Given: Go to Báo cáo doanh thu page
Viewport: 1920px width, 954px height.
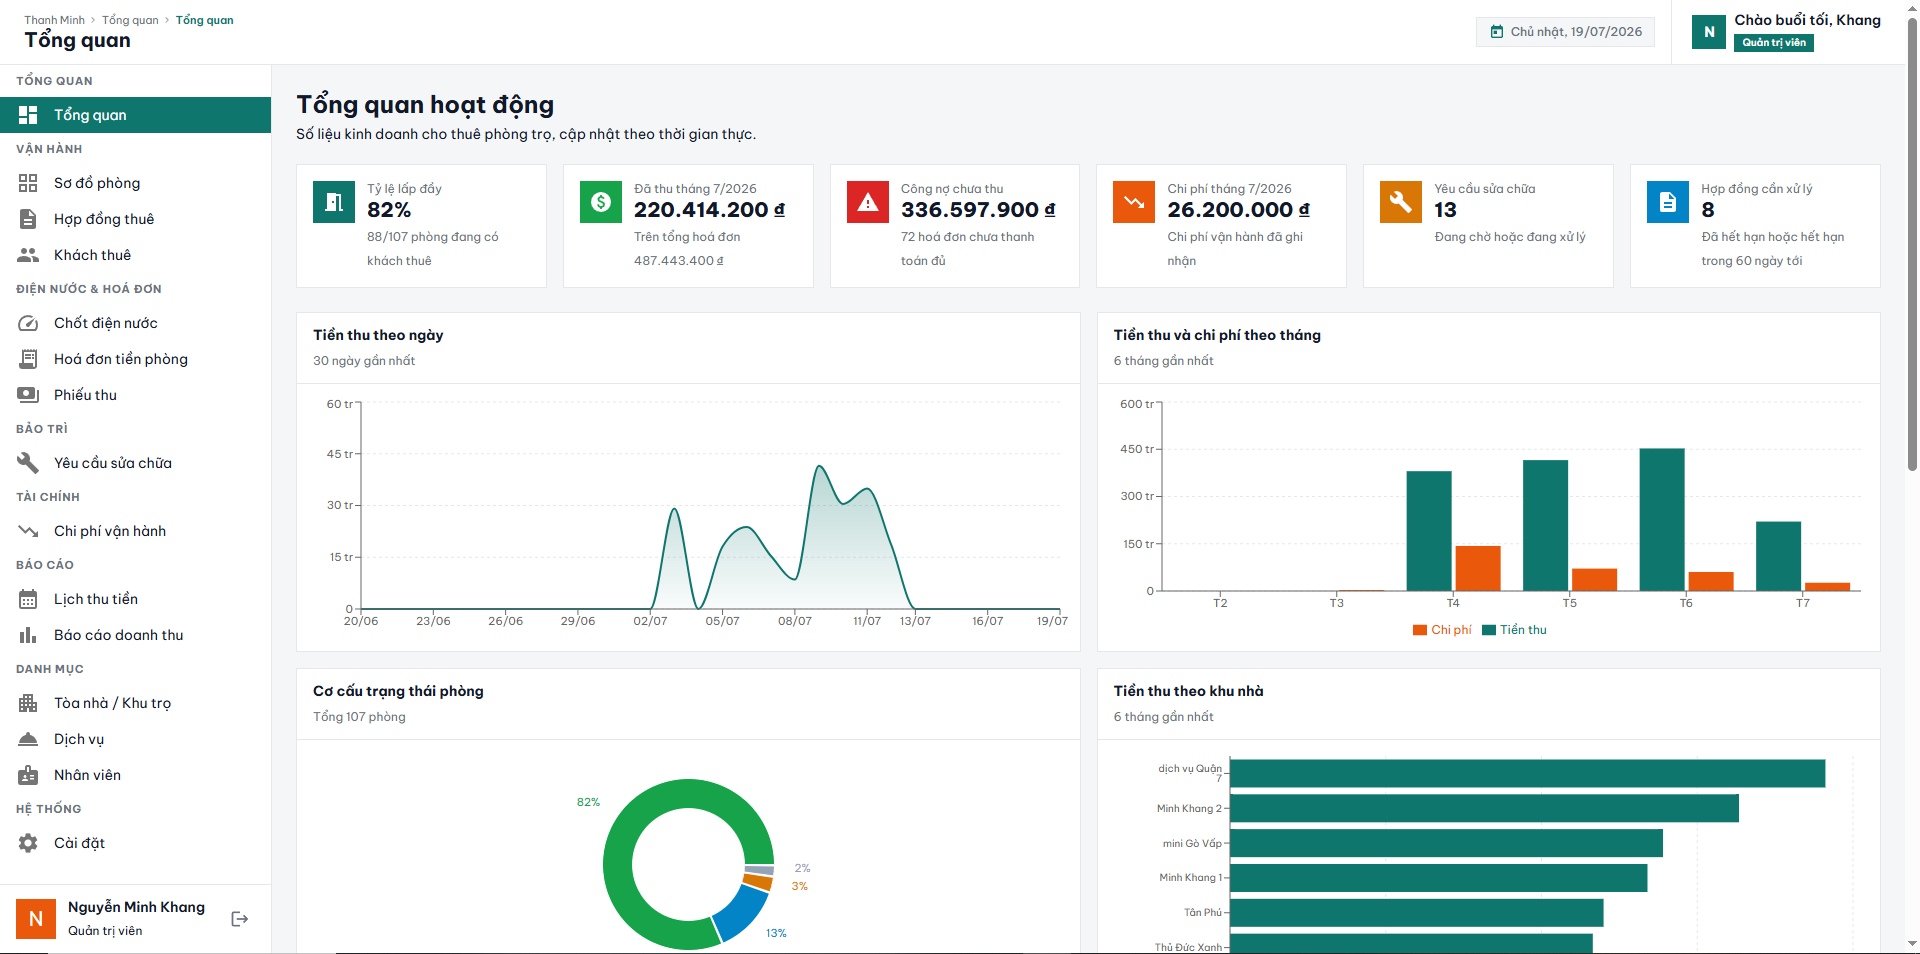Looking at the screenshot, I should (135, 635).
